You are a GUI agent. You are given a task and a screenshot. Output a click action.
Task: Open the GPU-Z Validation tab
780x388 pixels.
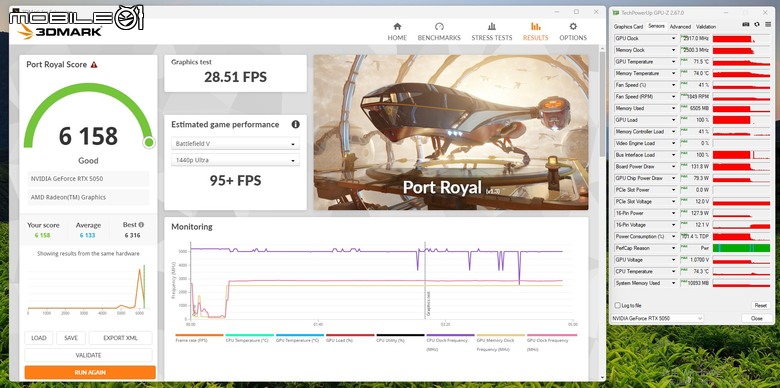click(706, 27)
